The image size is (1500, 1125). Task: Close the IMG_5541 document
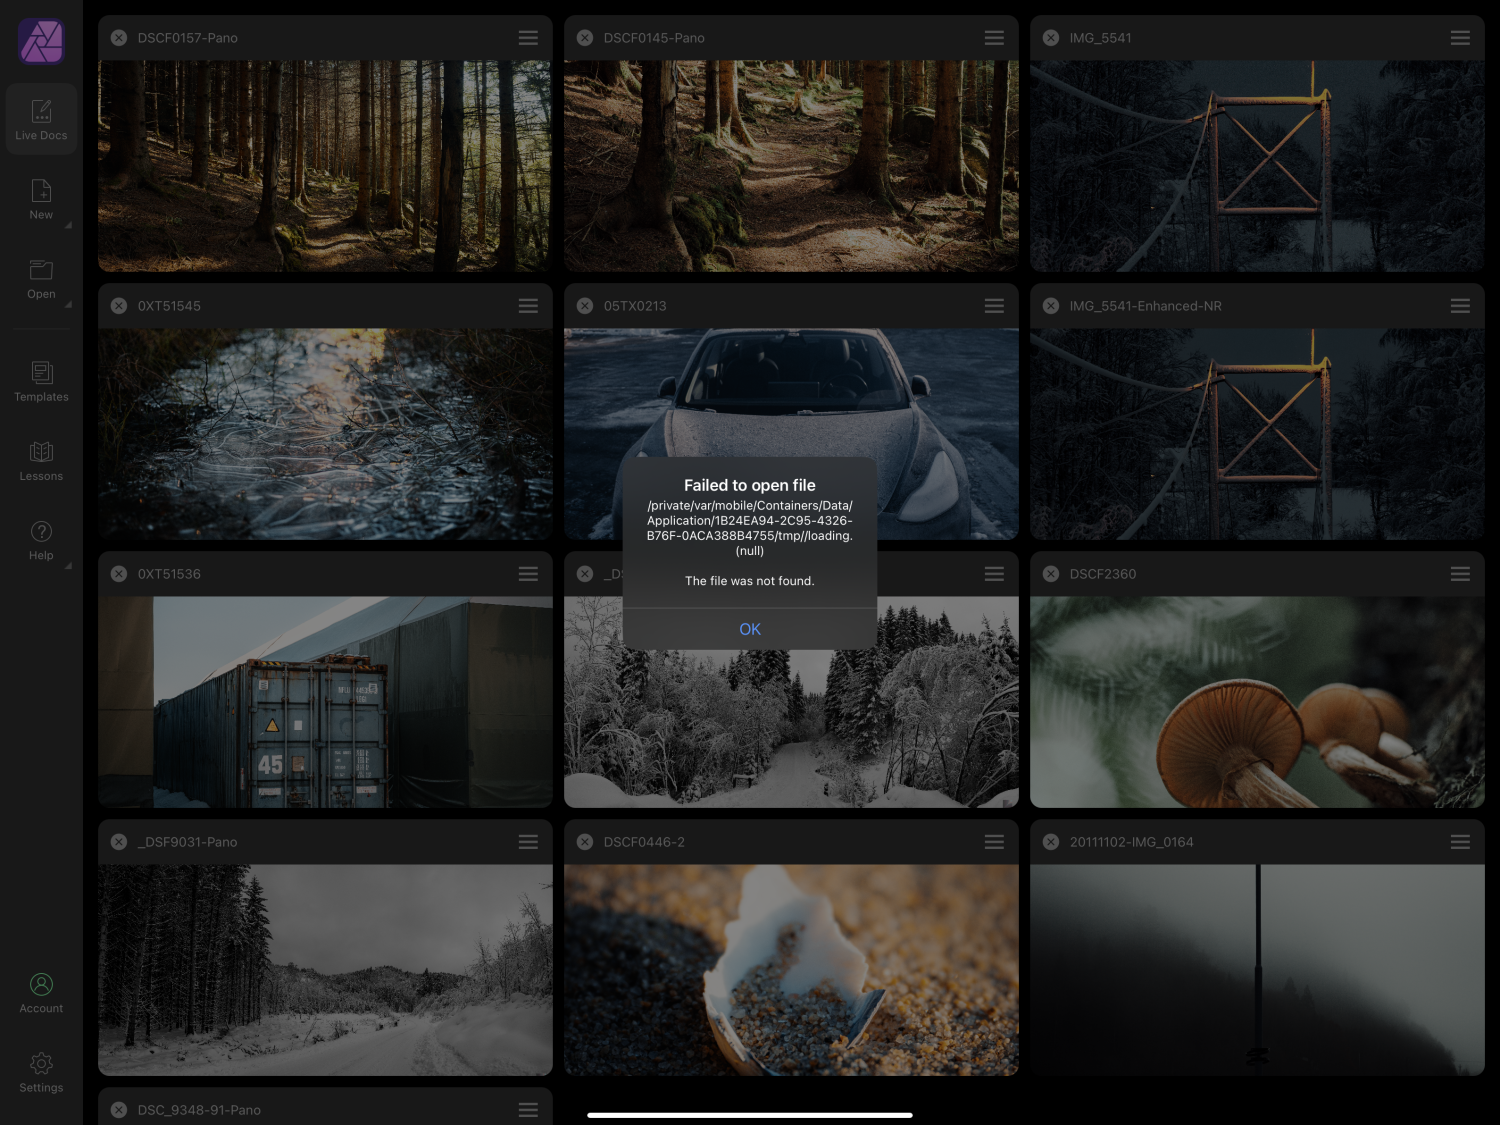click(1051, 38)
